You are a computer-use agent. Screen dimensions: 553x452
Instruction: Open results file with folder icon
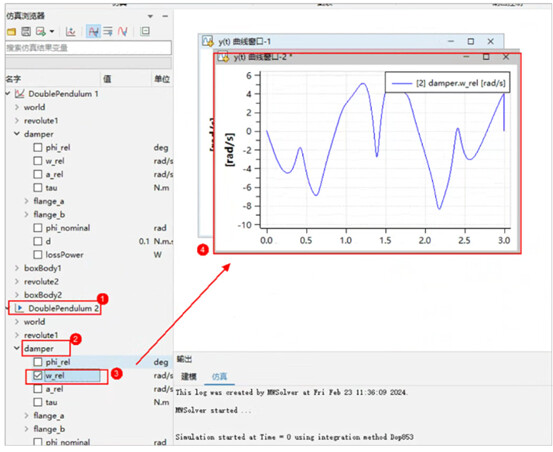click(11, 32)
